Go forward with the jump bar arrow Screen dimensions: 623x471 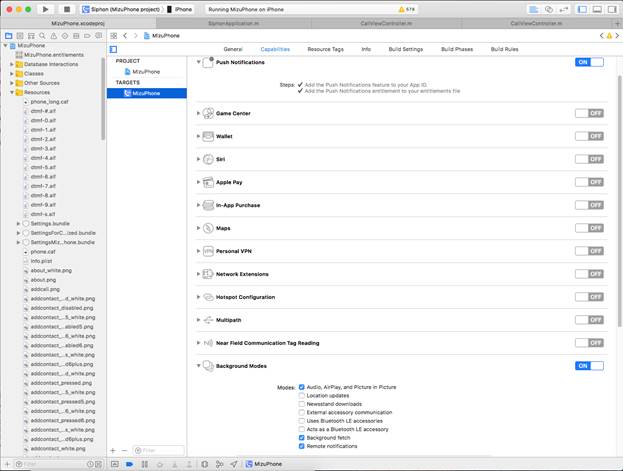[x=135, y=36]
